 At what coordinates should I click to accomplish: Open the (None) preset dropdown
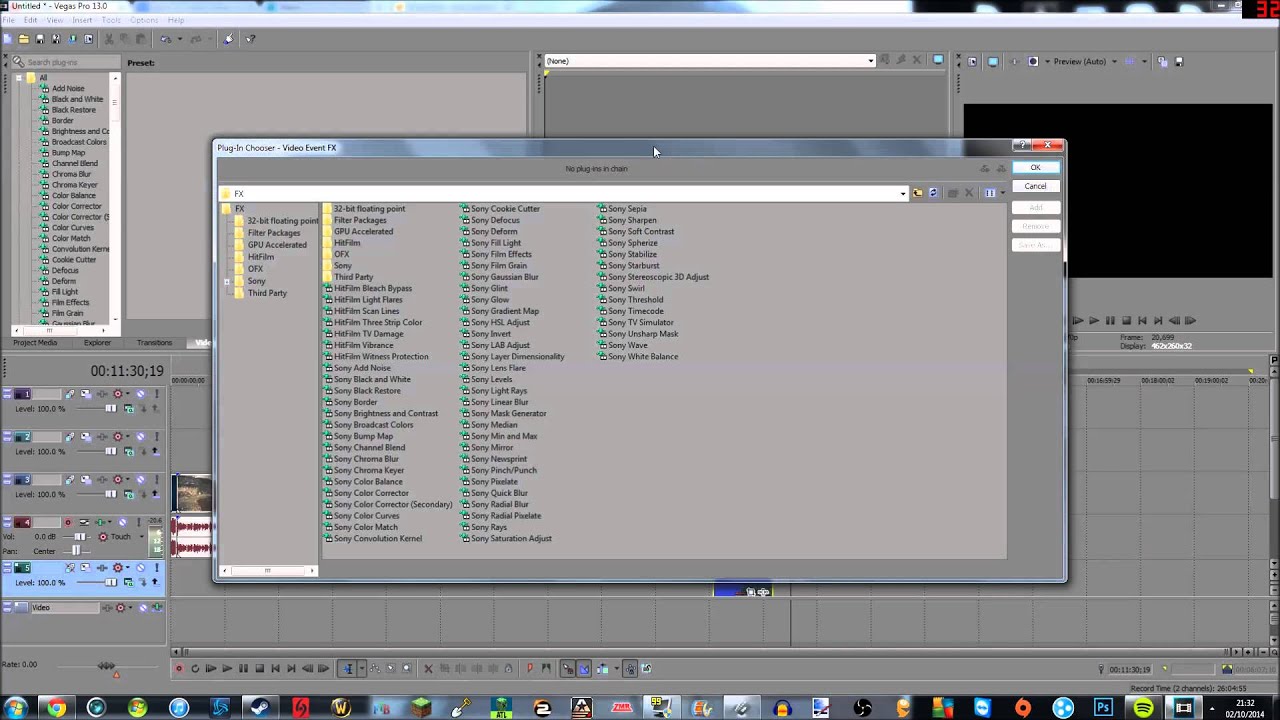pos(870,61)
